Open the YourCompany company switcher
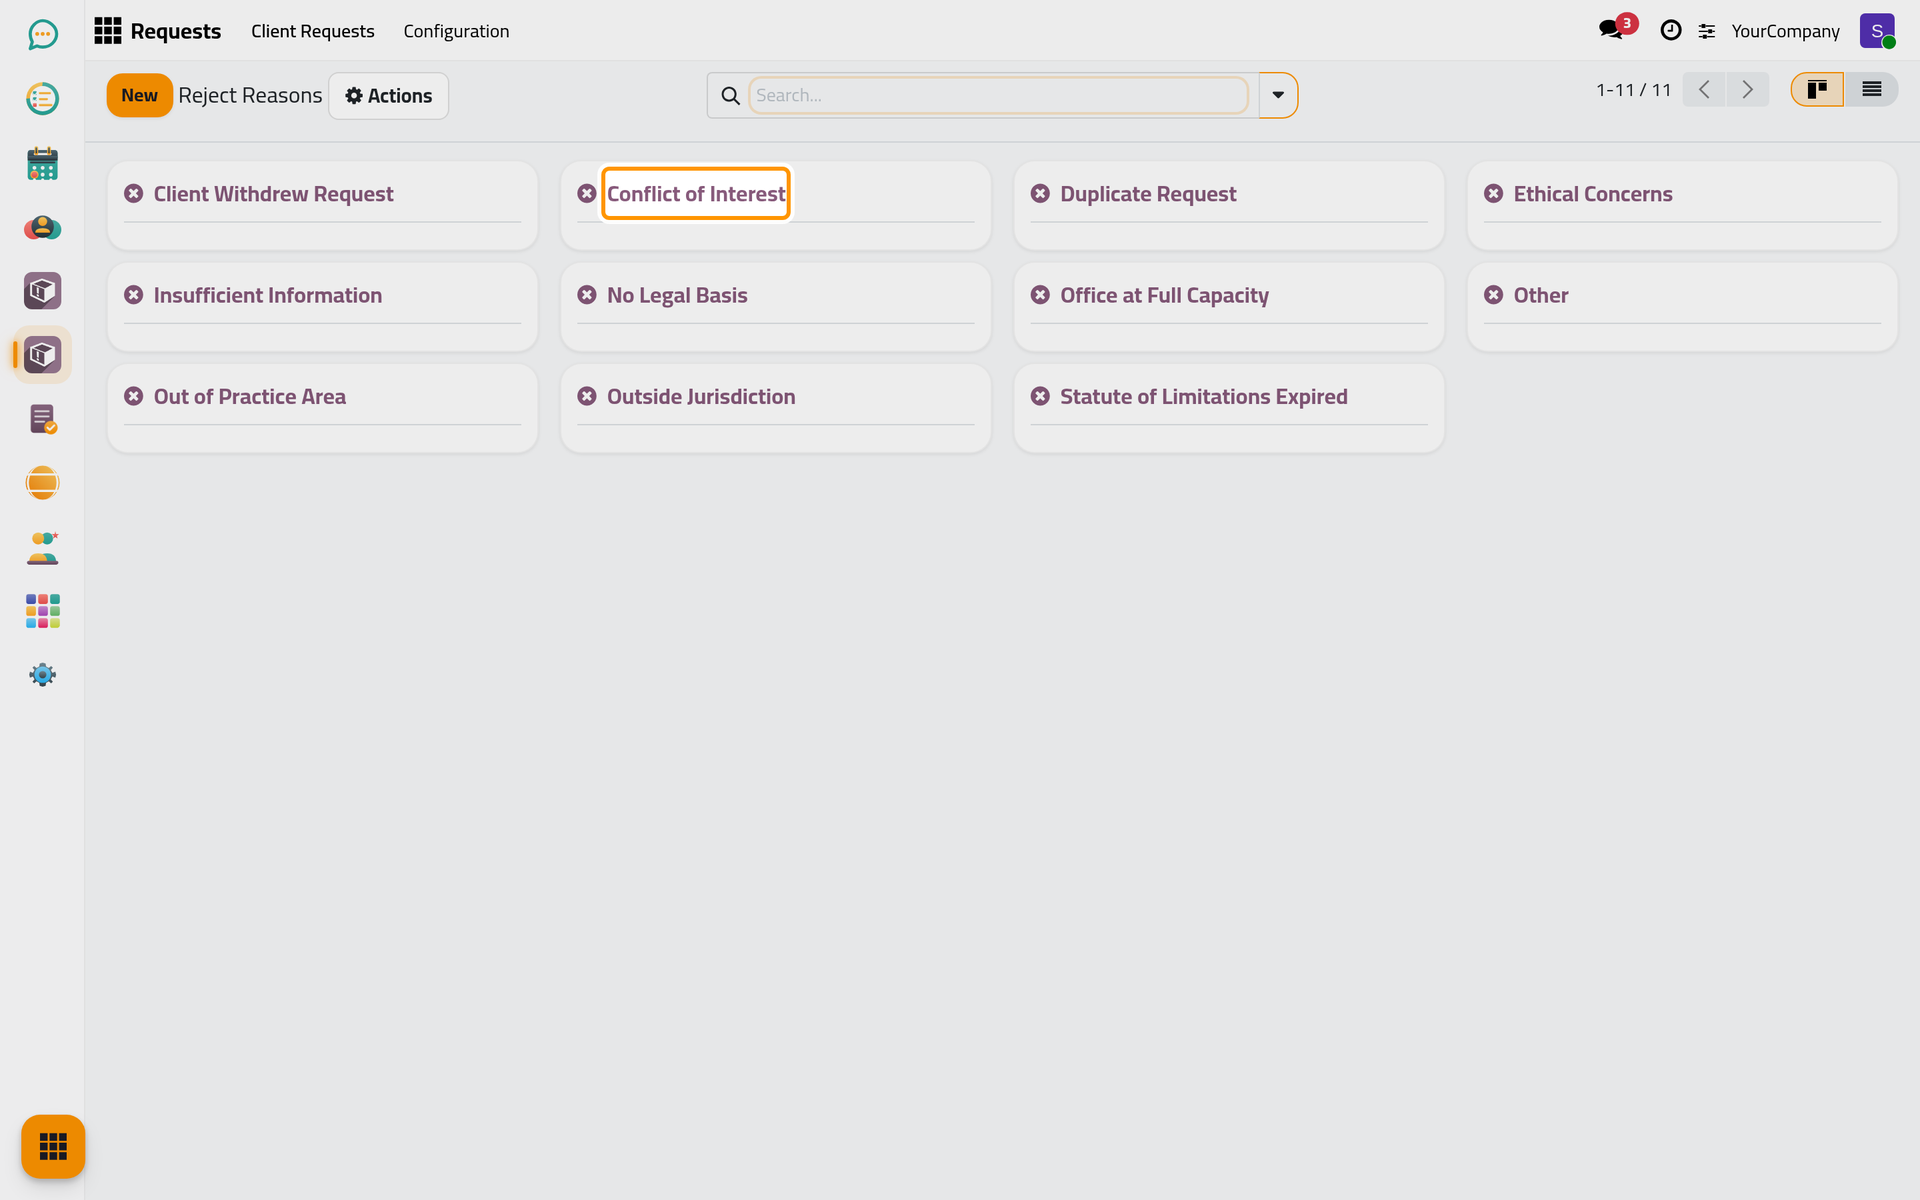Screen dimensions: 1920x1200 [1785, 31]
